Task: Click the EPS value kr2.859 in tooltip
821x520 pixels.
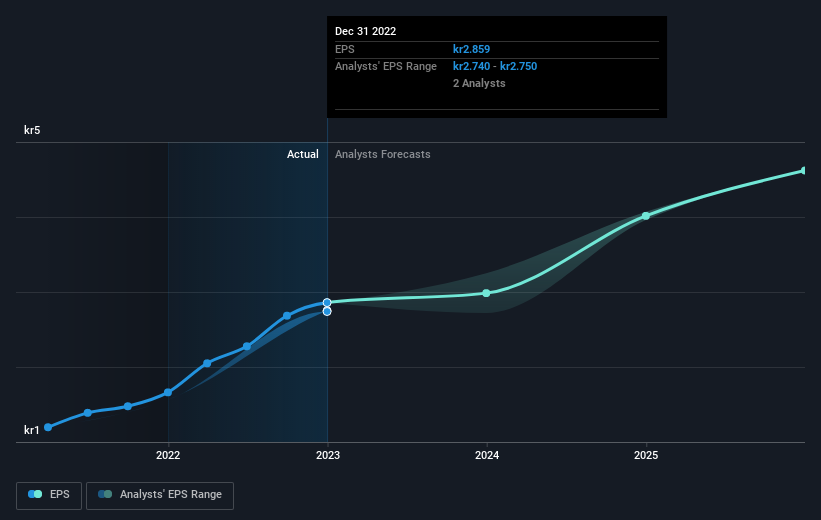Action: click(471, 49)
